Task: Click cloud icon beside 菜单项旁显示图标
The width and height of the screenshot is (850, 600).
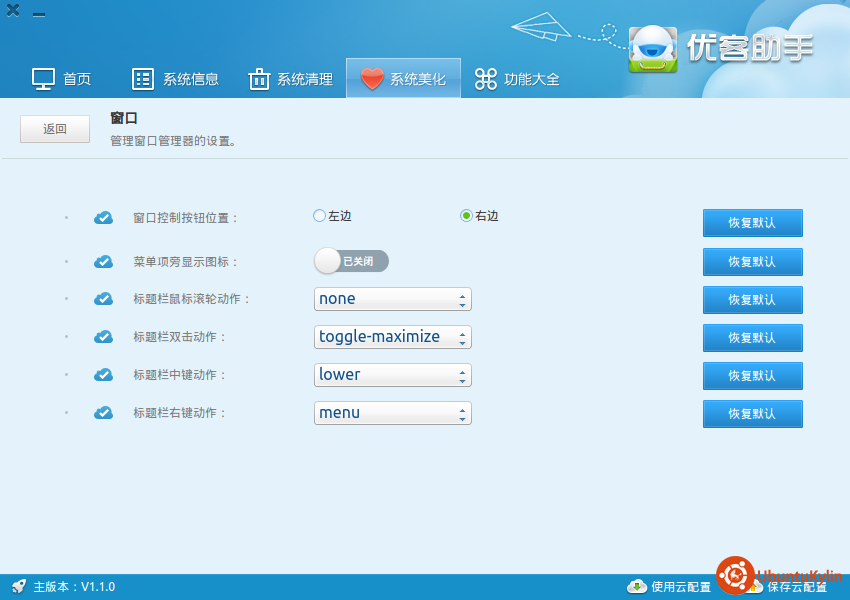Action: pos(103,261)
